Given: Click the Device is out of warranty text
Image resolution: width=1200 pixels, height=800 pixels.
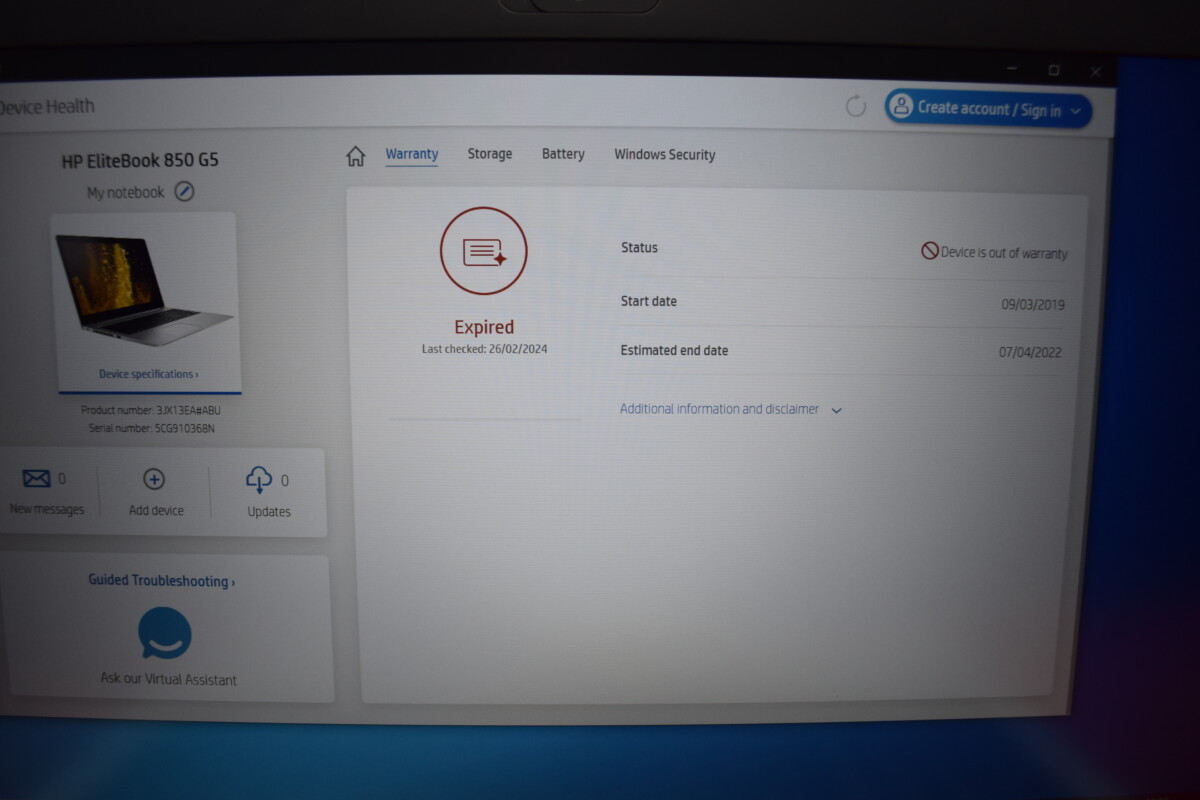Looking at the screenshot, I should click(1004, 253).
